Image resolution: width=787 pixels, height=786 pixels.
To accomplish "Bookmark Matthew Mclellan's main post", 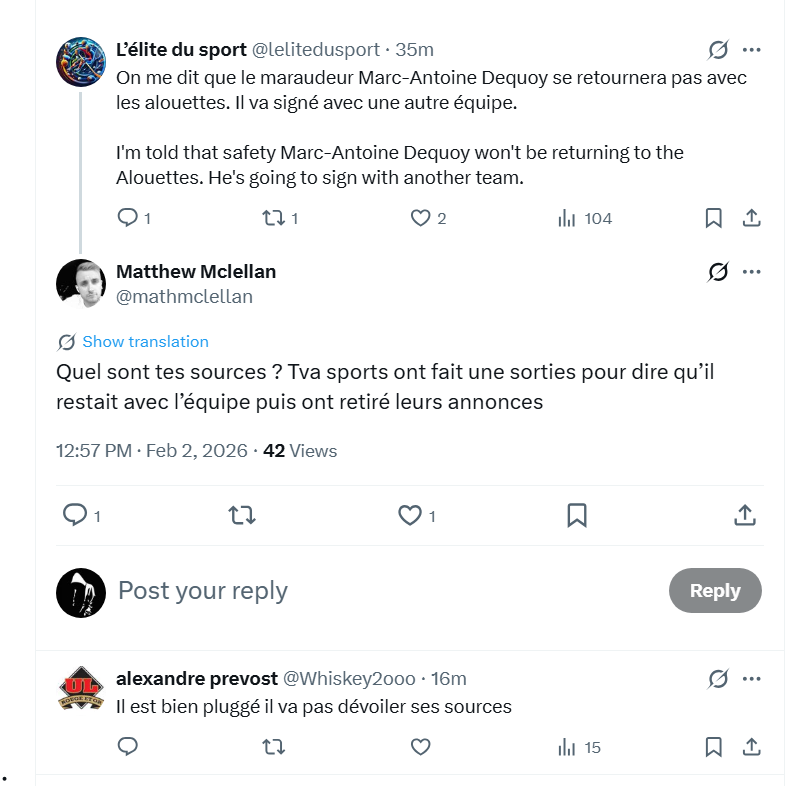I will pos(576,515).
